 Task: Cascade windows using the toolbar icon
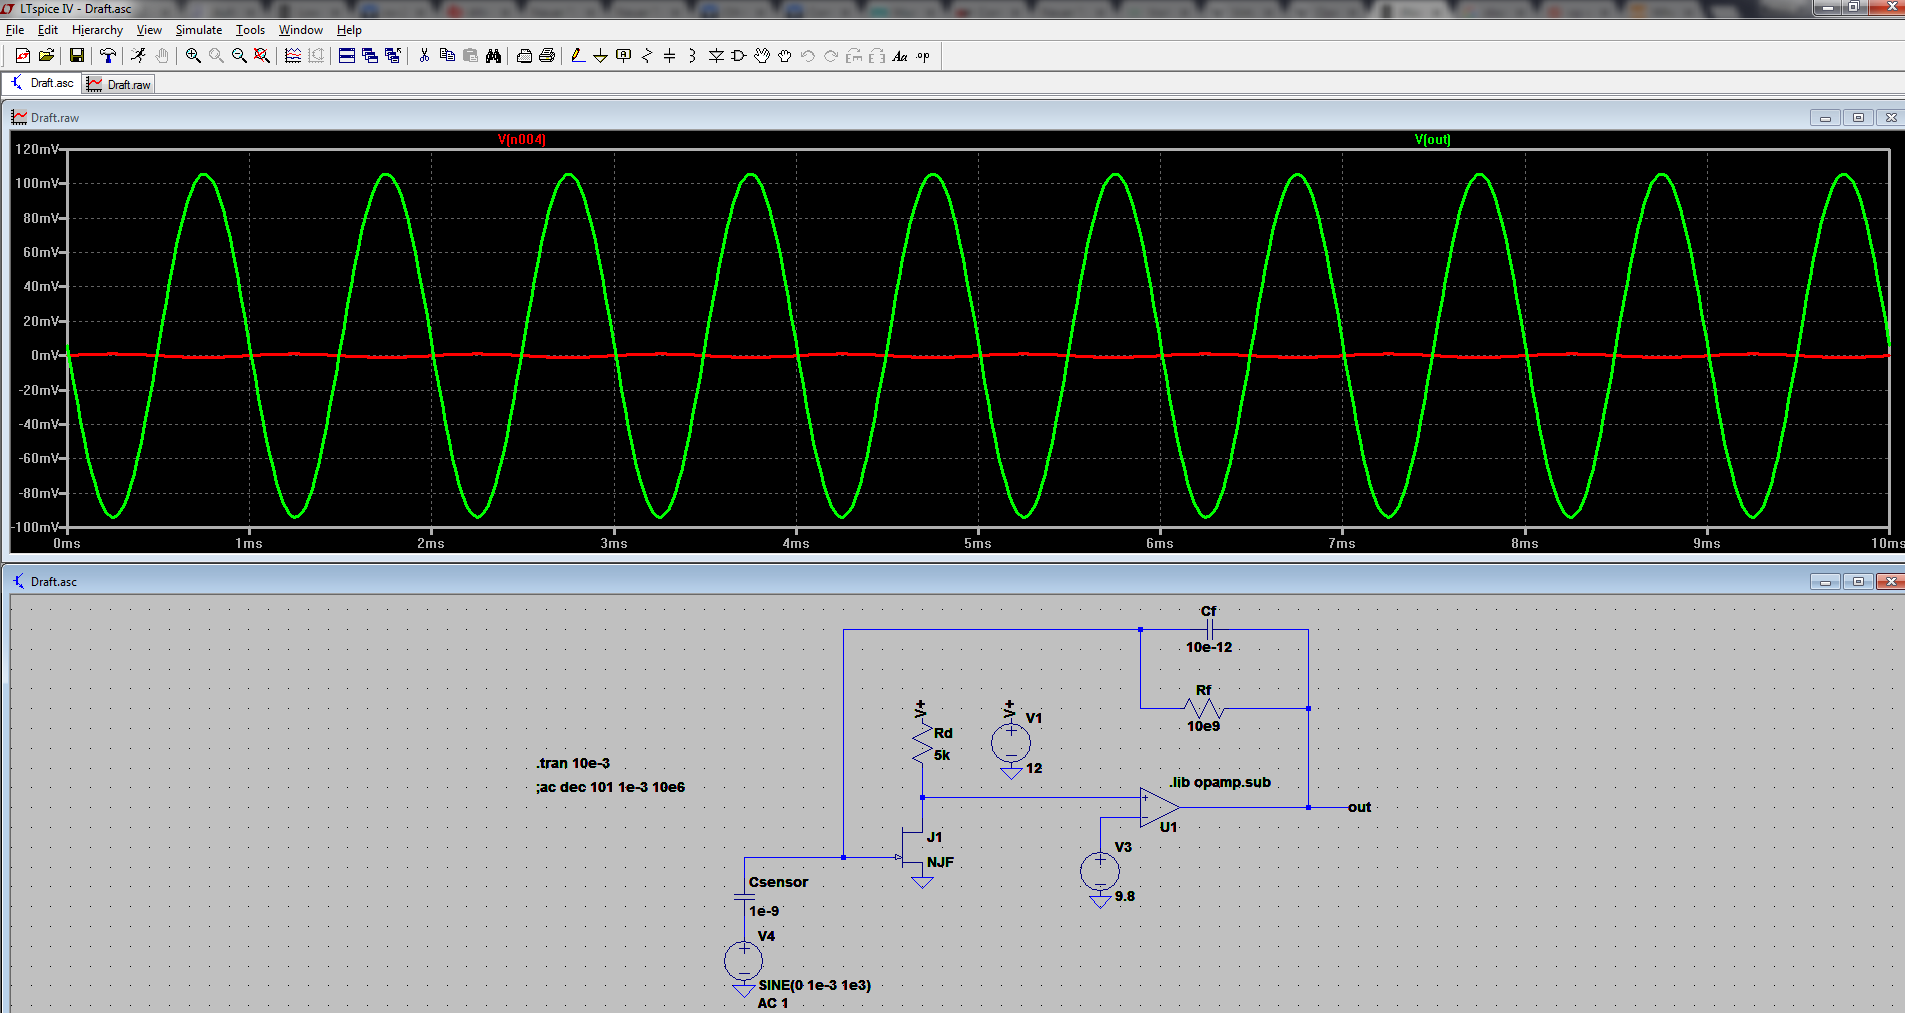click(x=370, y=56)
